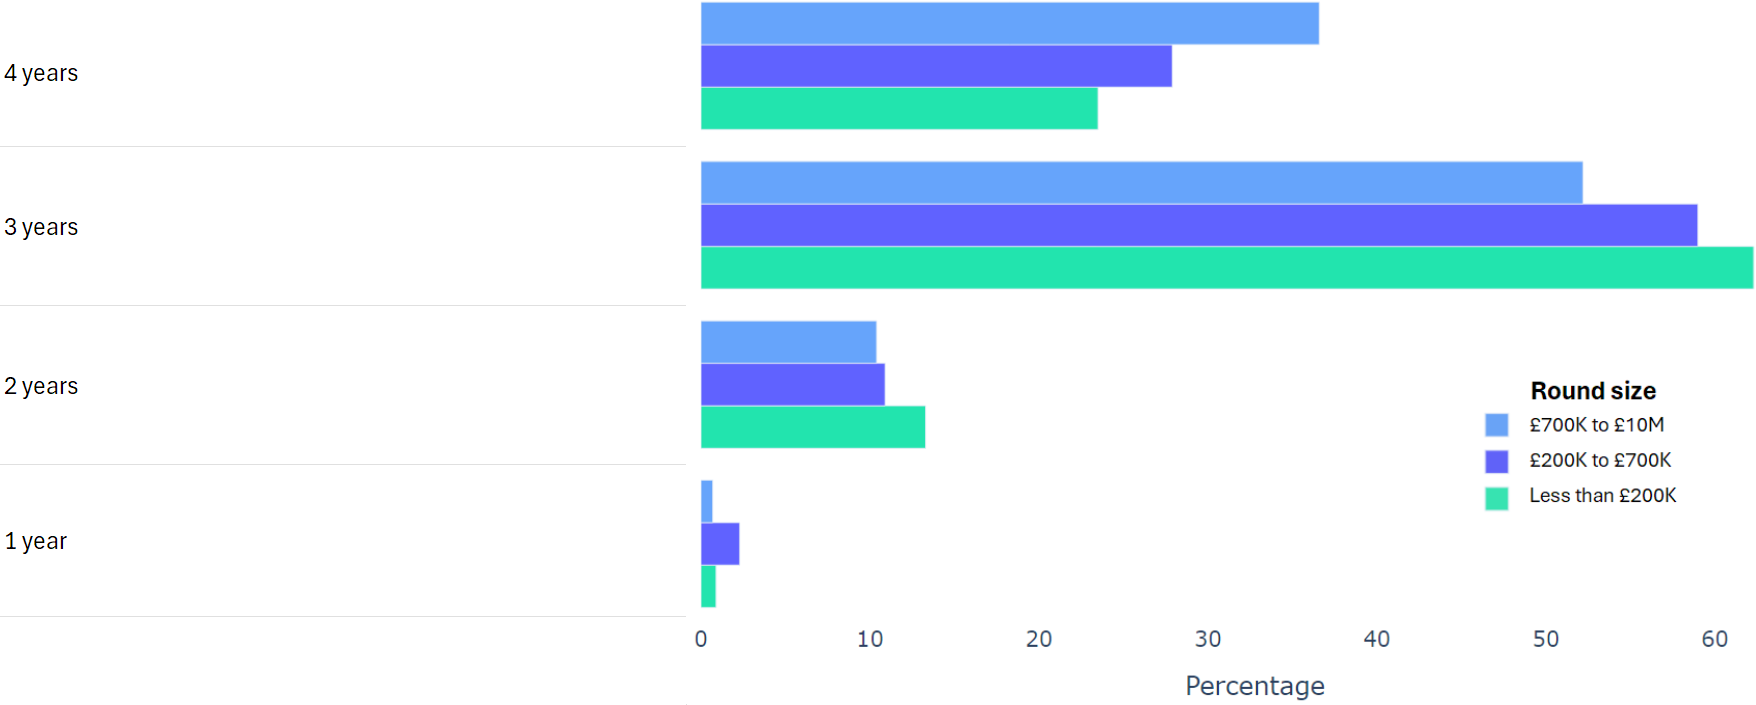Click the green Less than £200K legend swatch

point(1496,497)
